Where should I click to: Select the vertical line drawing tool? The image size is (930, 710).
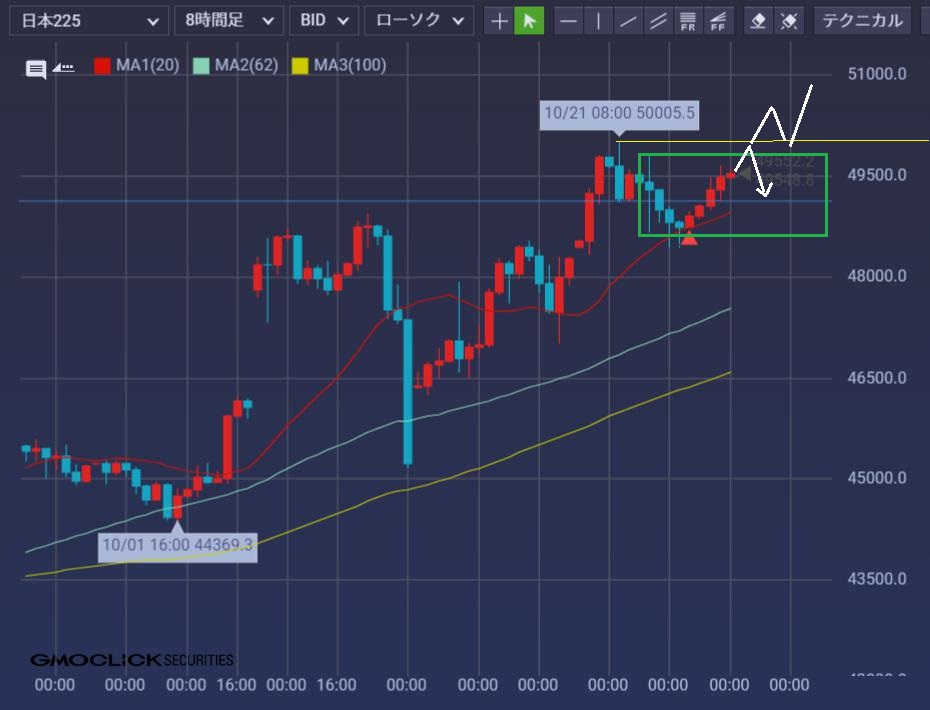[x=598, y=20]
